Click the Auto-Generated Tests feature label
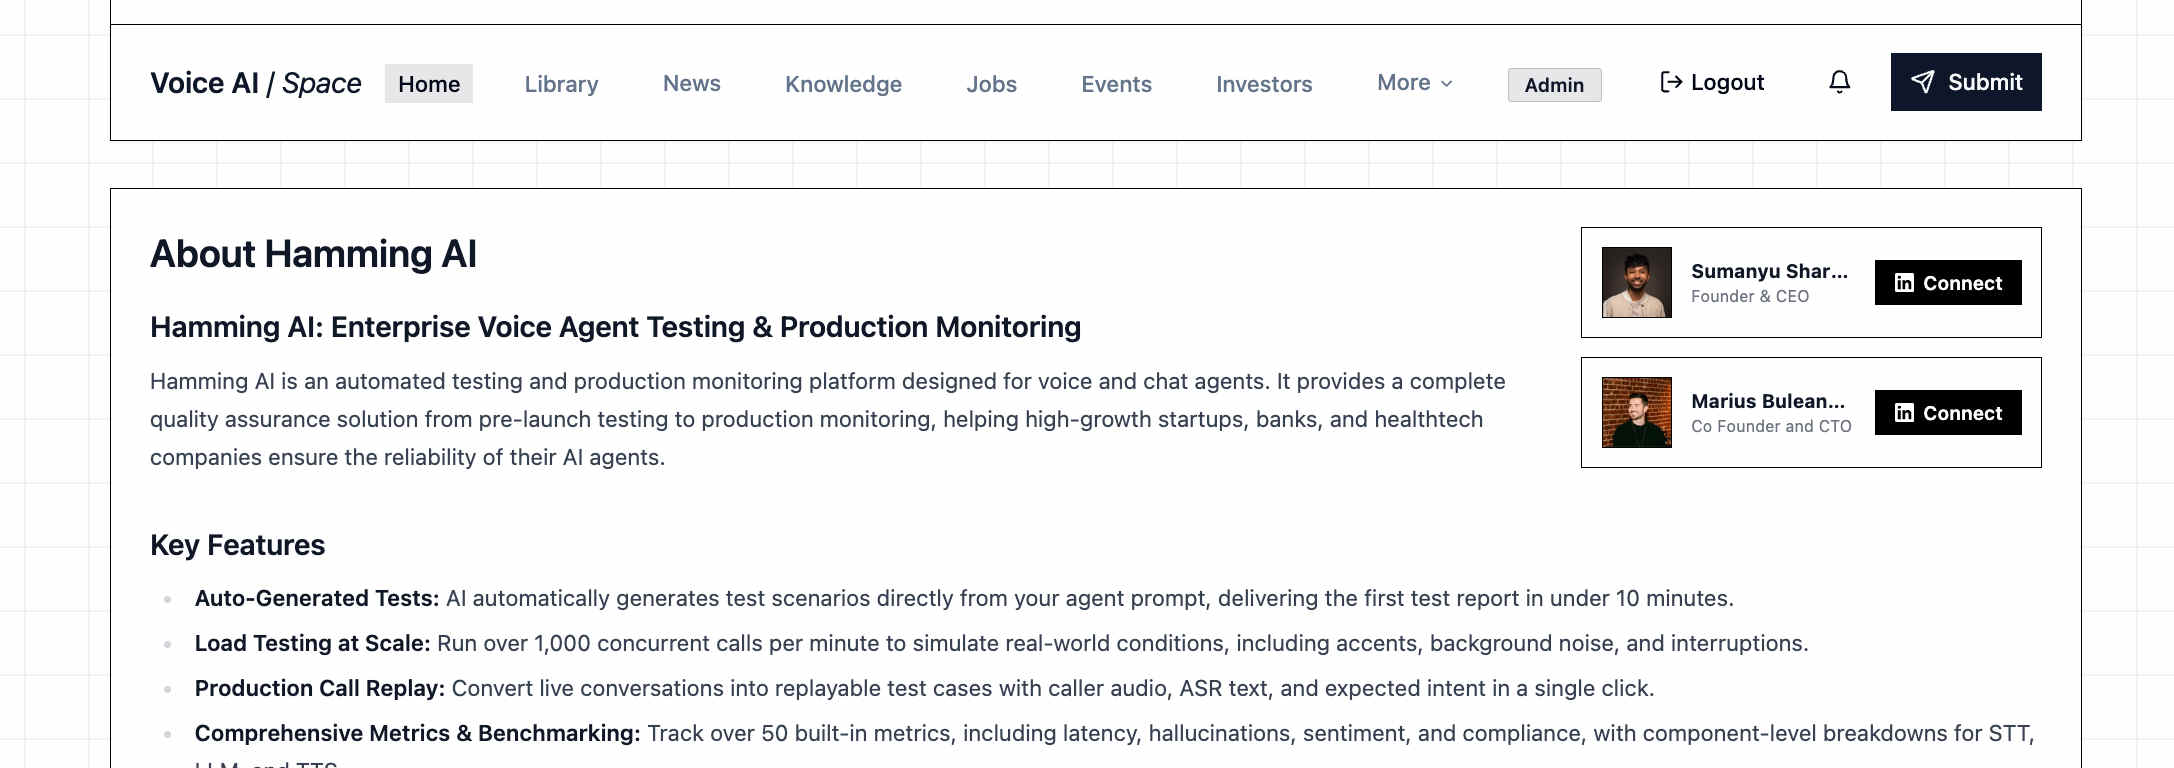Screen dimensions: 2174x768 click(x=317, y=598)
